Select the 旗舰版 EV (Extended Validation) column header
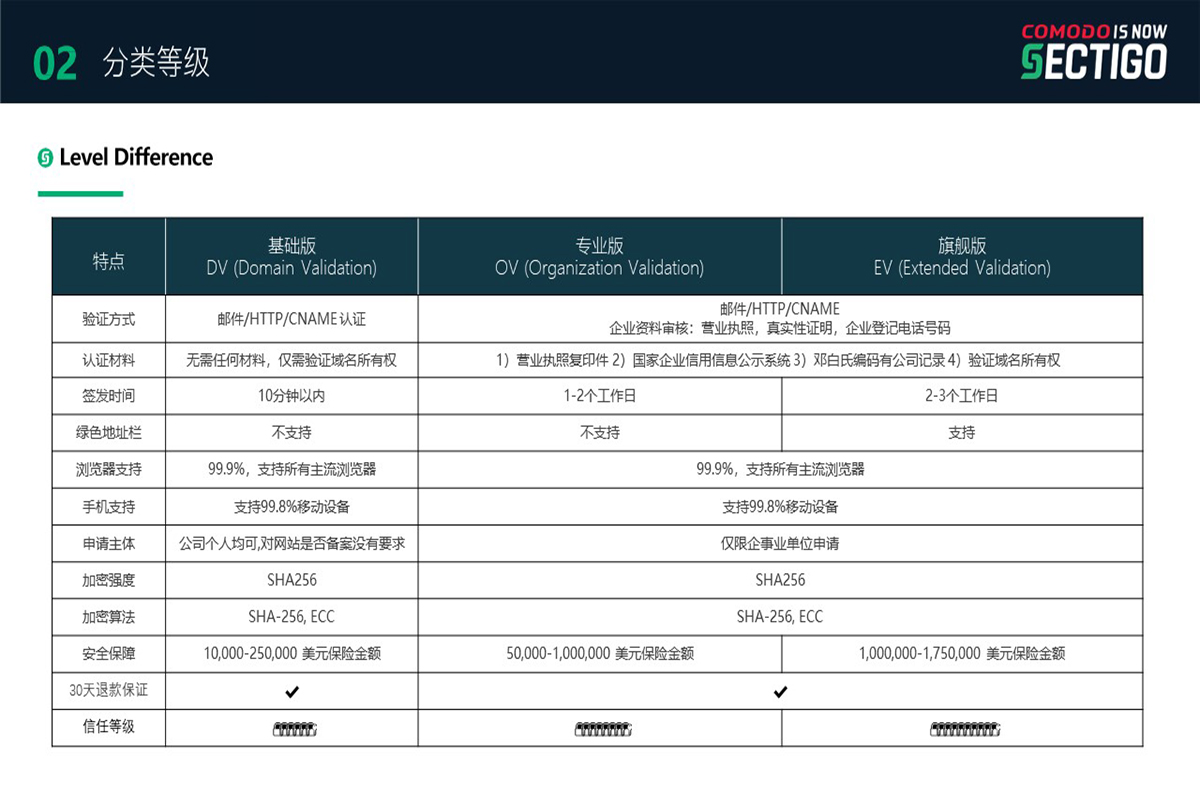 [x=962, y=257]
